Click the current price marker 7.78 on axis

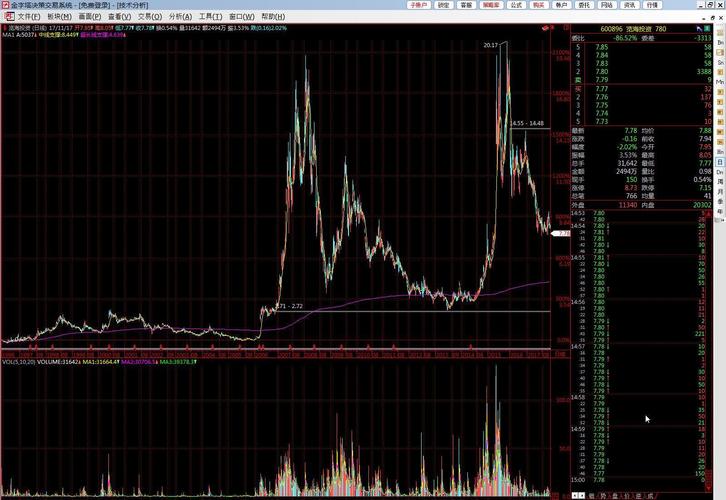click(561, 233)
